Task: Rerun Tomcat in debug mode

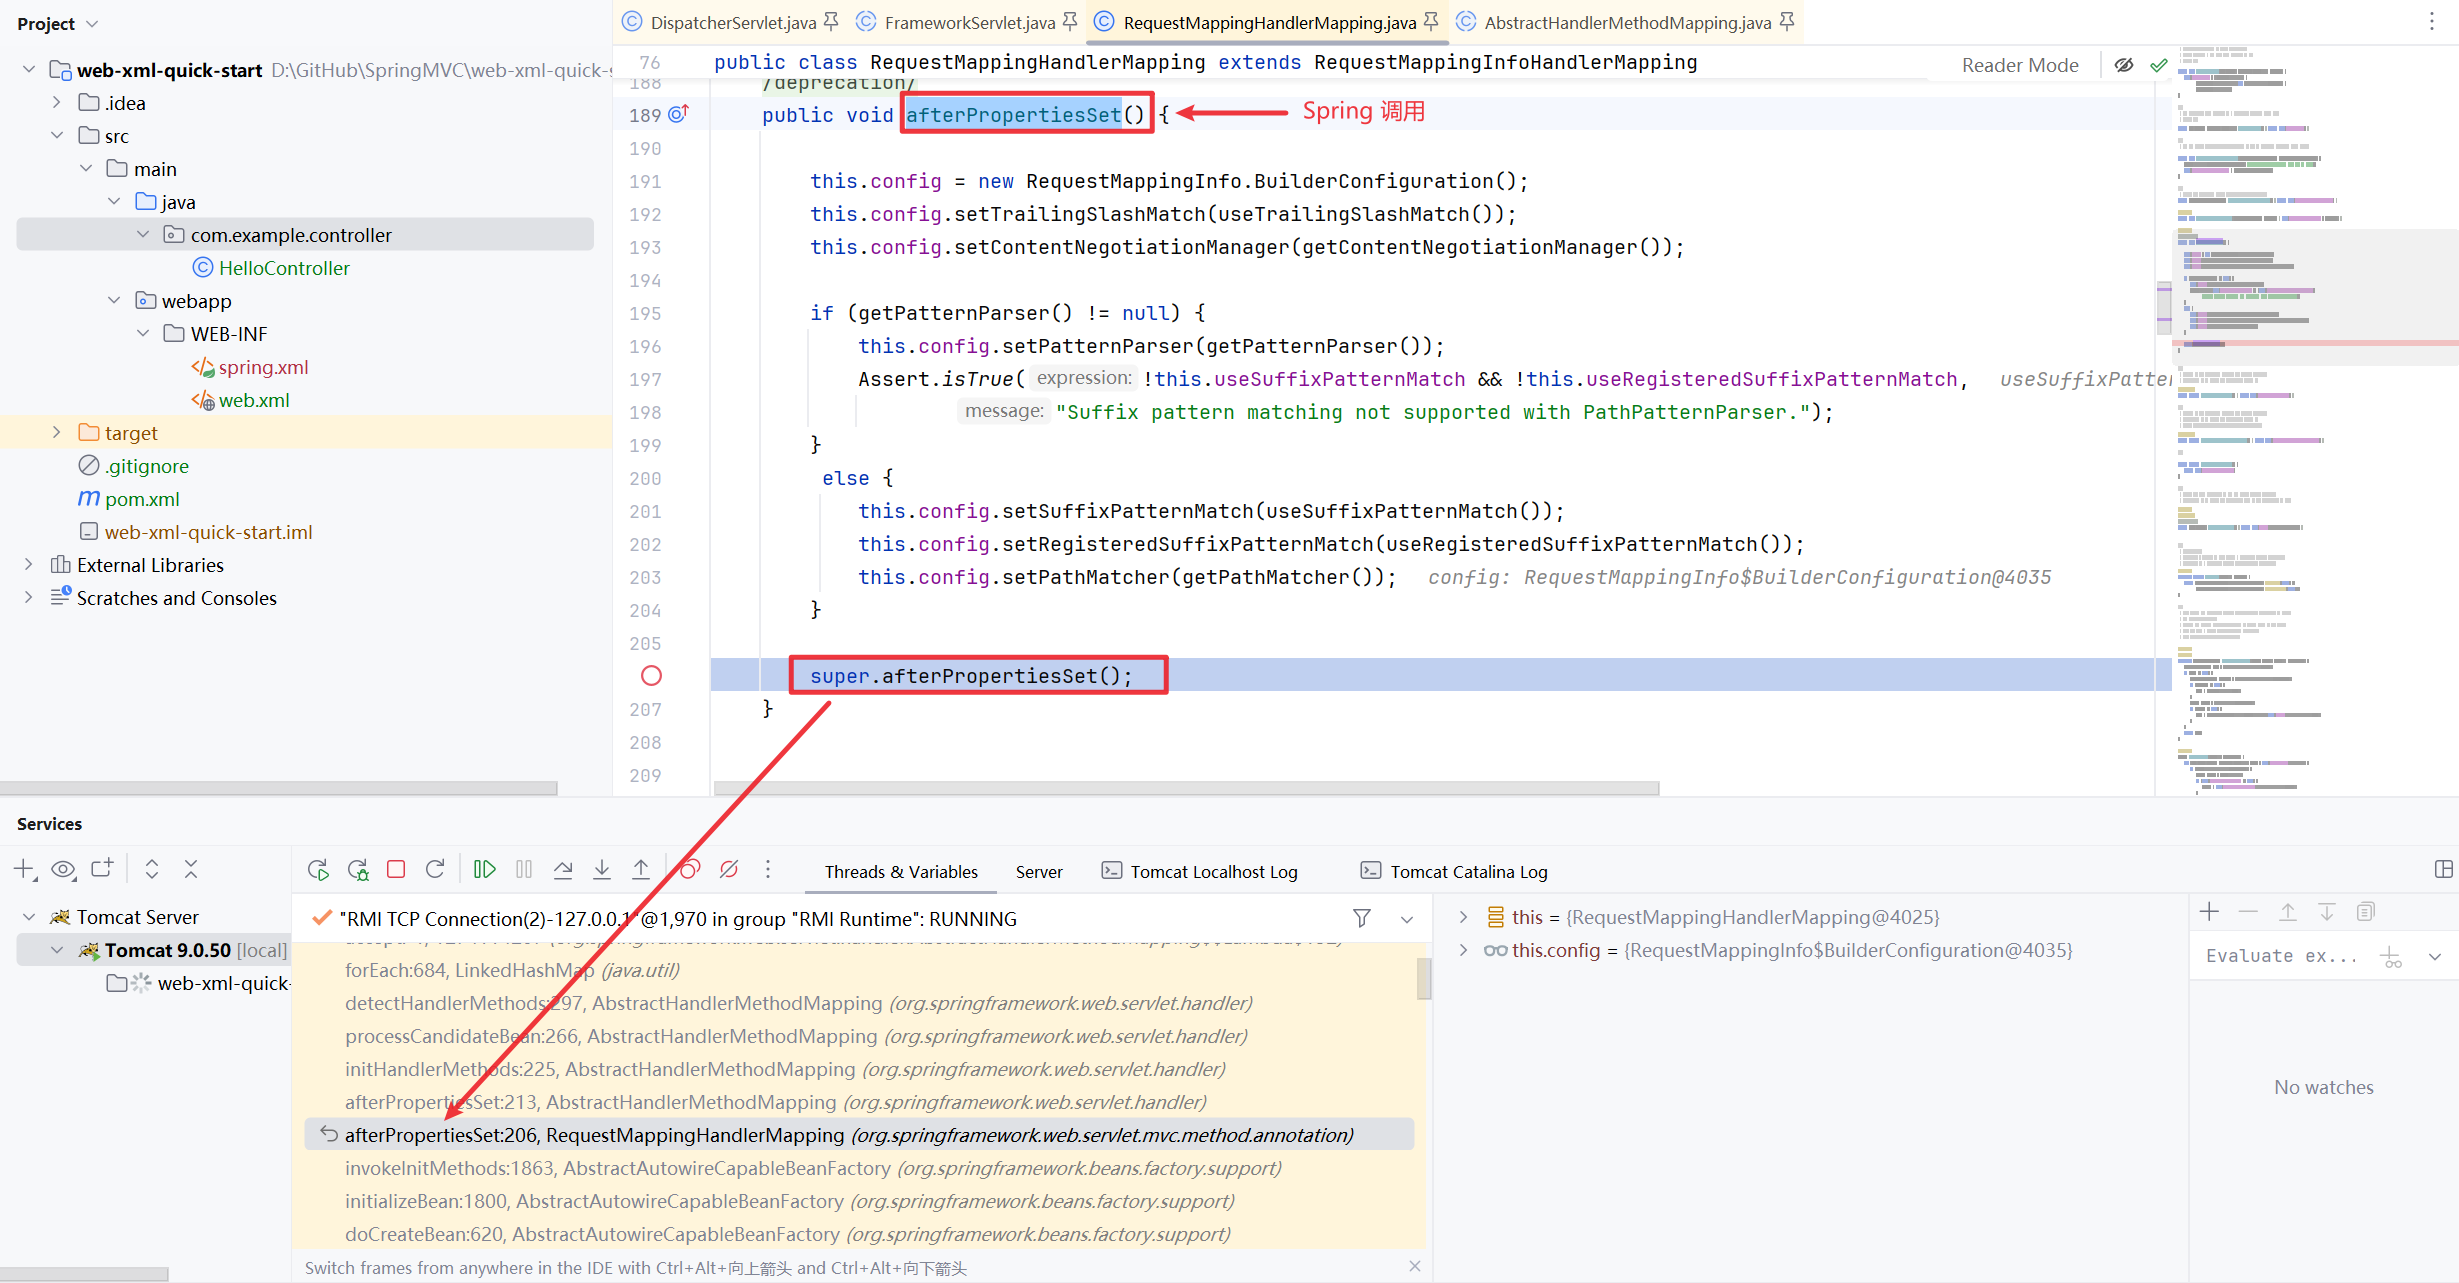Action: tap(358, 870)
